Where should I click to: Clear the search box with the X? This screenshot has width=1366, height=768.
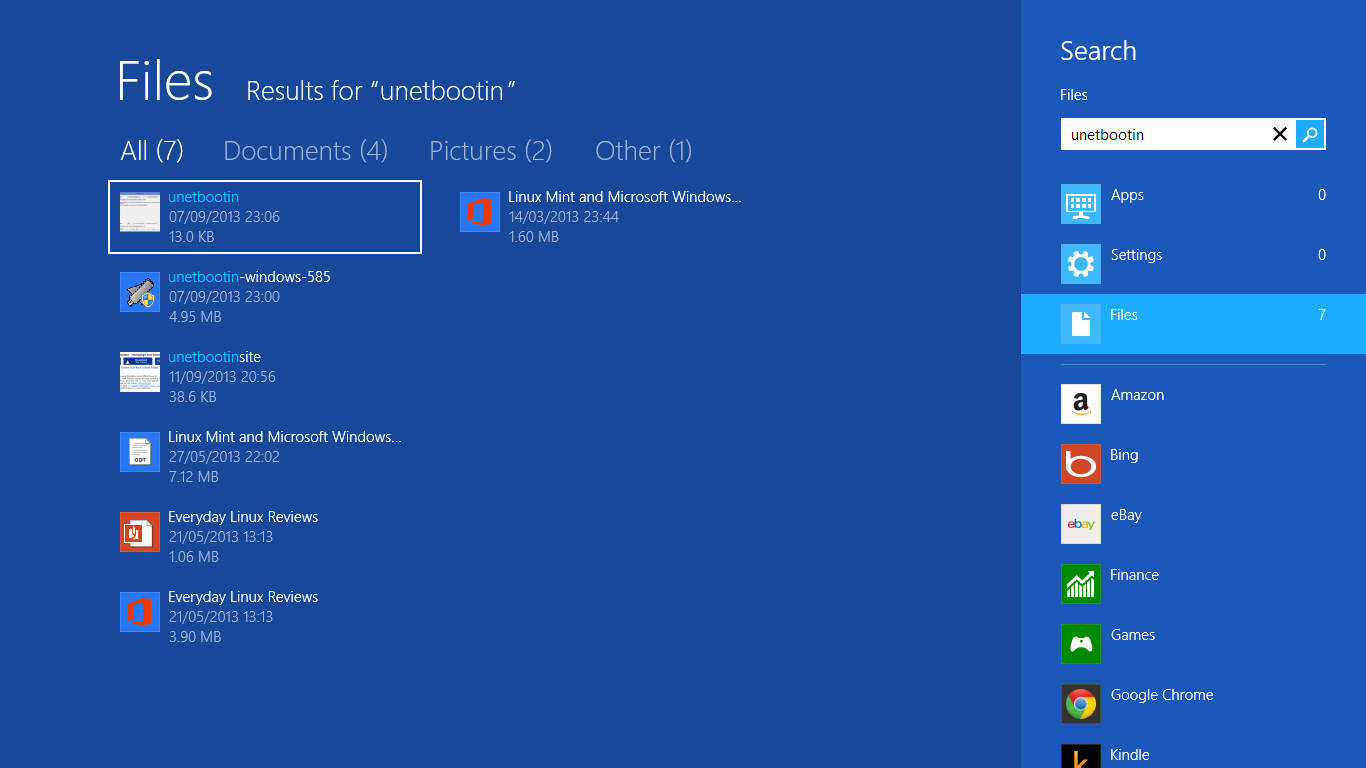[x=1280, y=134]
